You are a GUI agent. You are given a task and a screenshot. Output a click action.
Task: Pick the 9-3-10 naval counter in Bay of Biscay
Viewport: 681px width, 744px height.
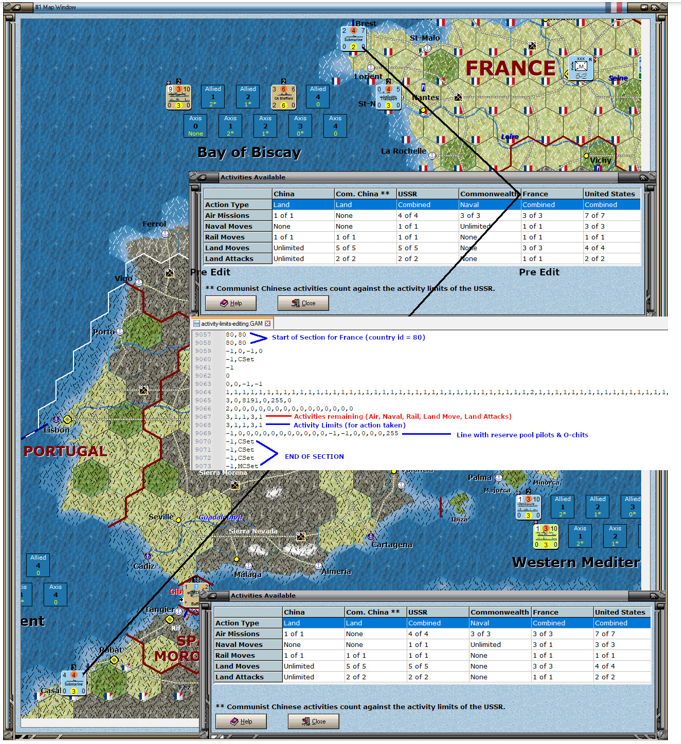click(178, 97)
